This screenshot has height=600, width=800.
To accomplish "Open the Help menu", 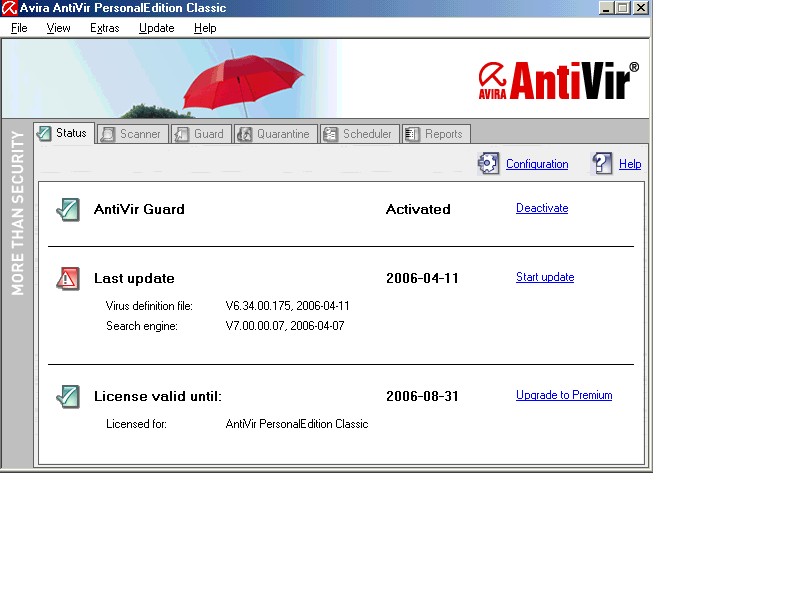I will tap(205, 28).
